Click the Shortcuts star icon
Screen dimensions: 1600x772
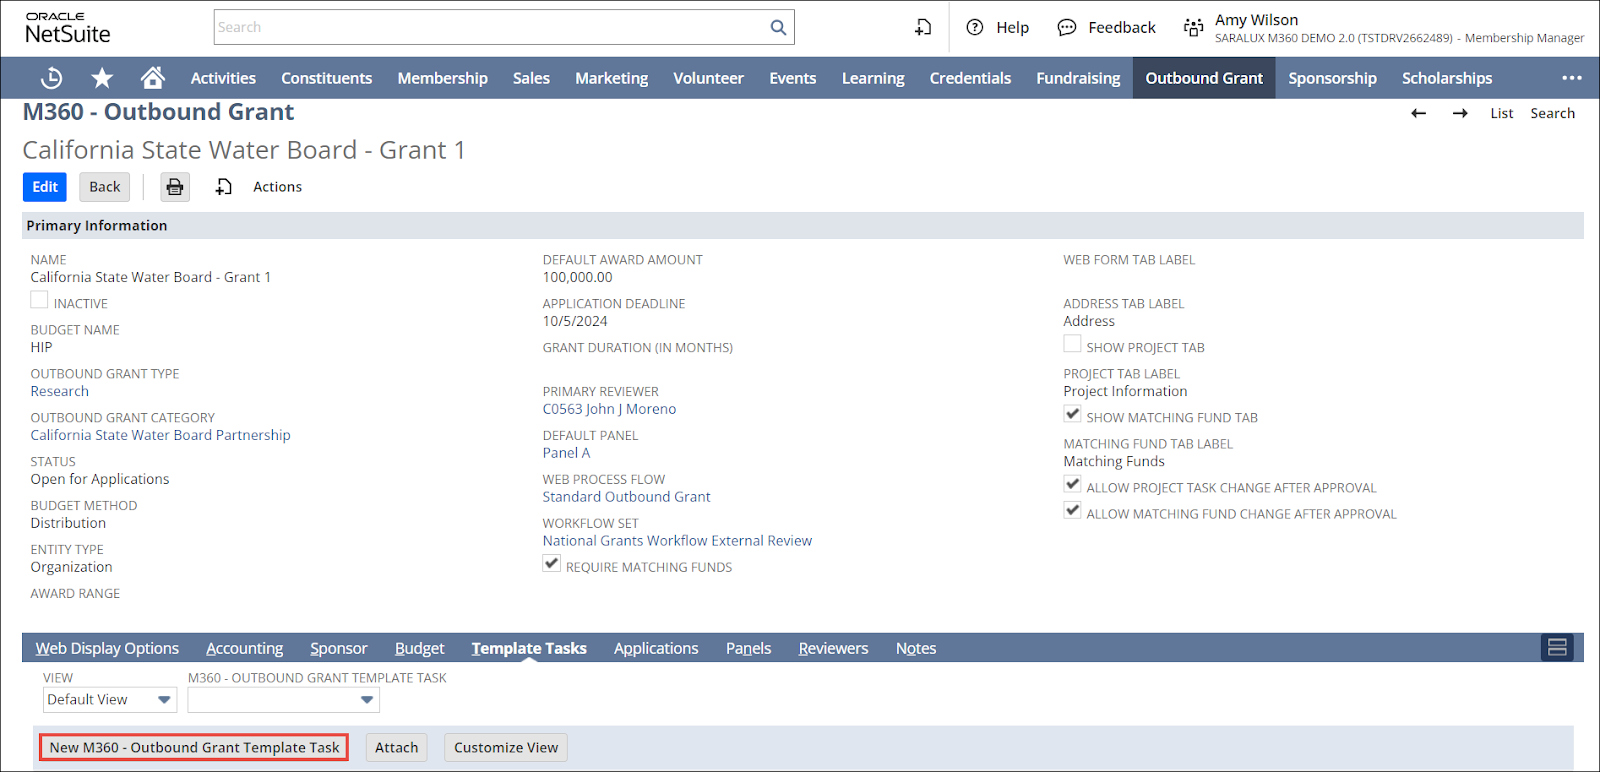click(102, 78)
